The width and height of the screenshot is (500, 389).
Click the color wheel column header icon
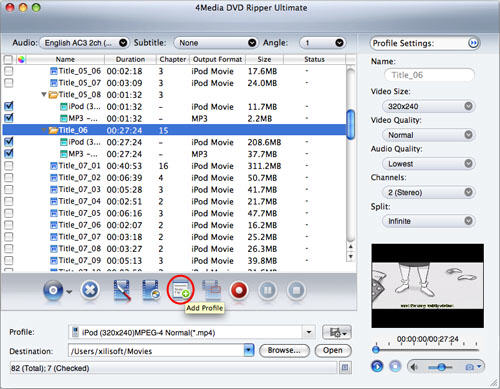coord(21,60)
